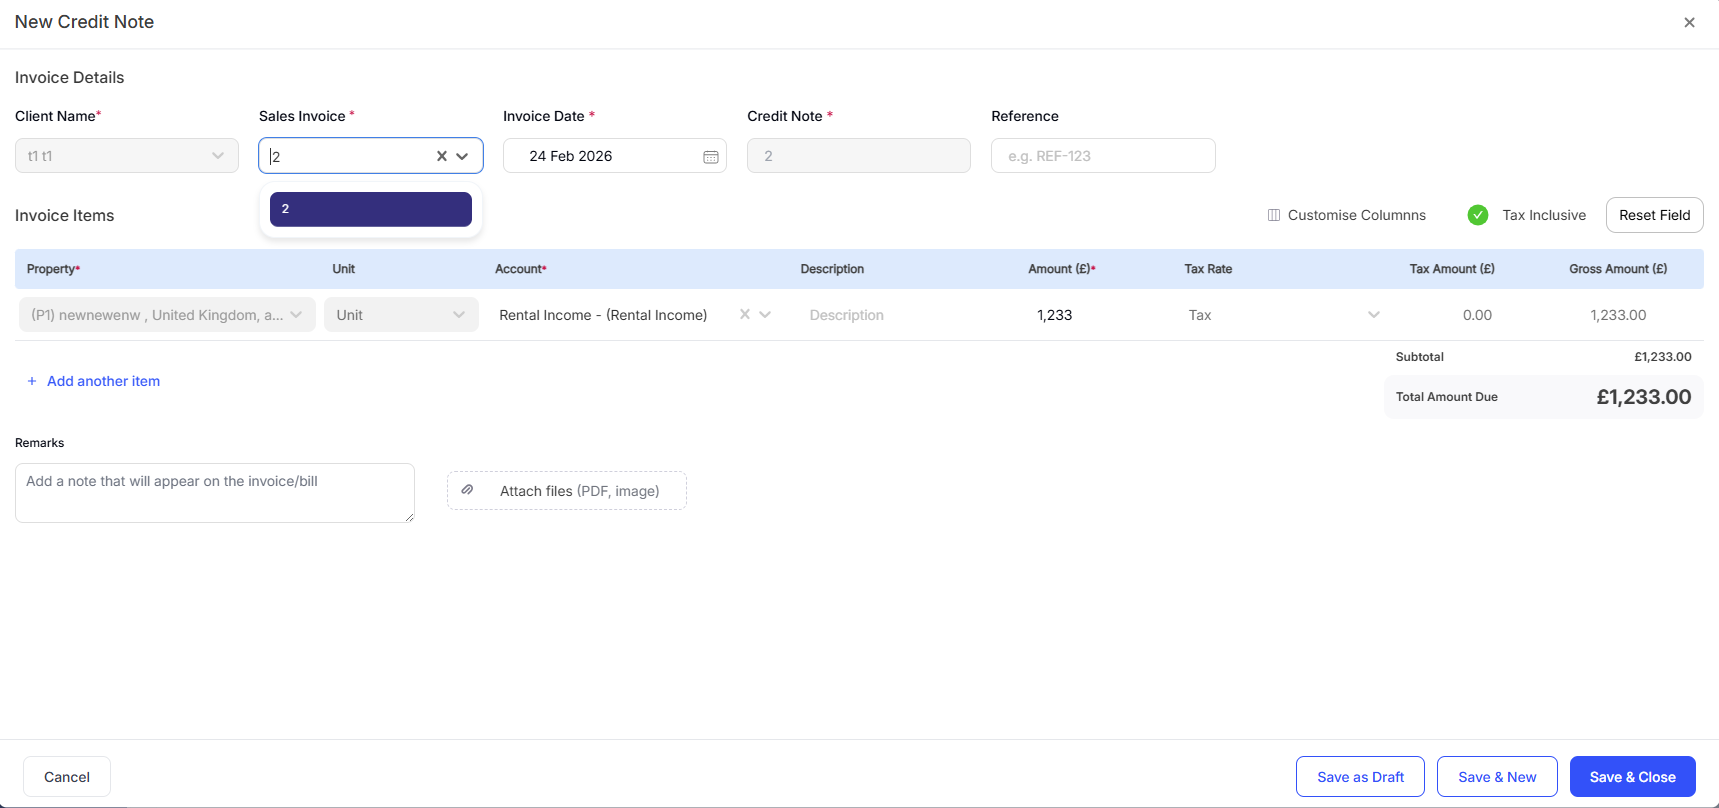Expand the Sales Invoice dropdown arrow
The height and width of the screenshot is (808, 1719).
462,156
